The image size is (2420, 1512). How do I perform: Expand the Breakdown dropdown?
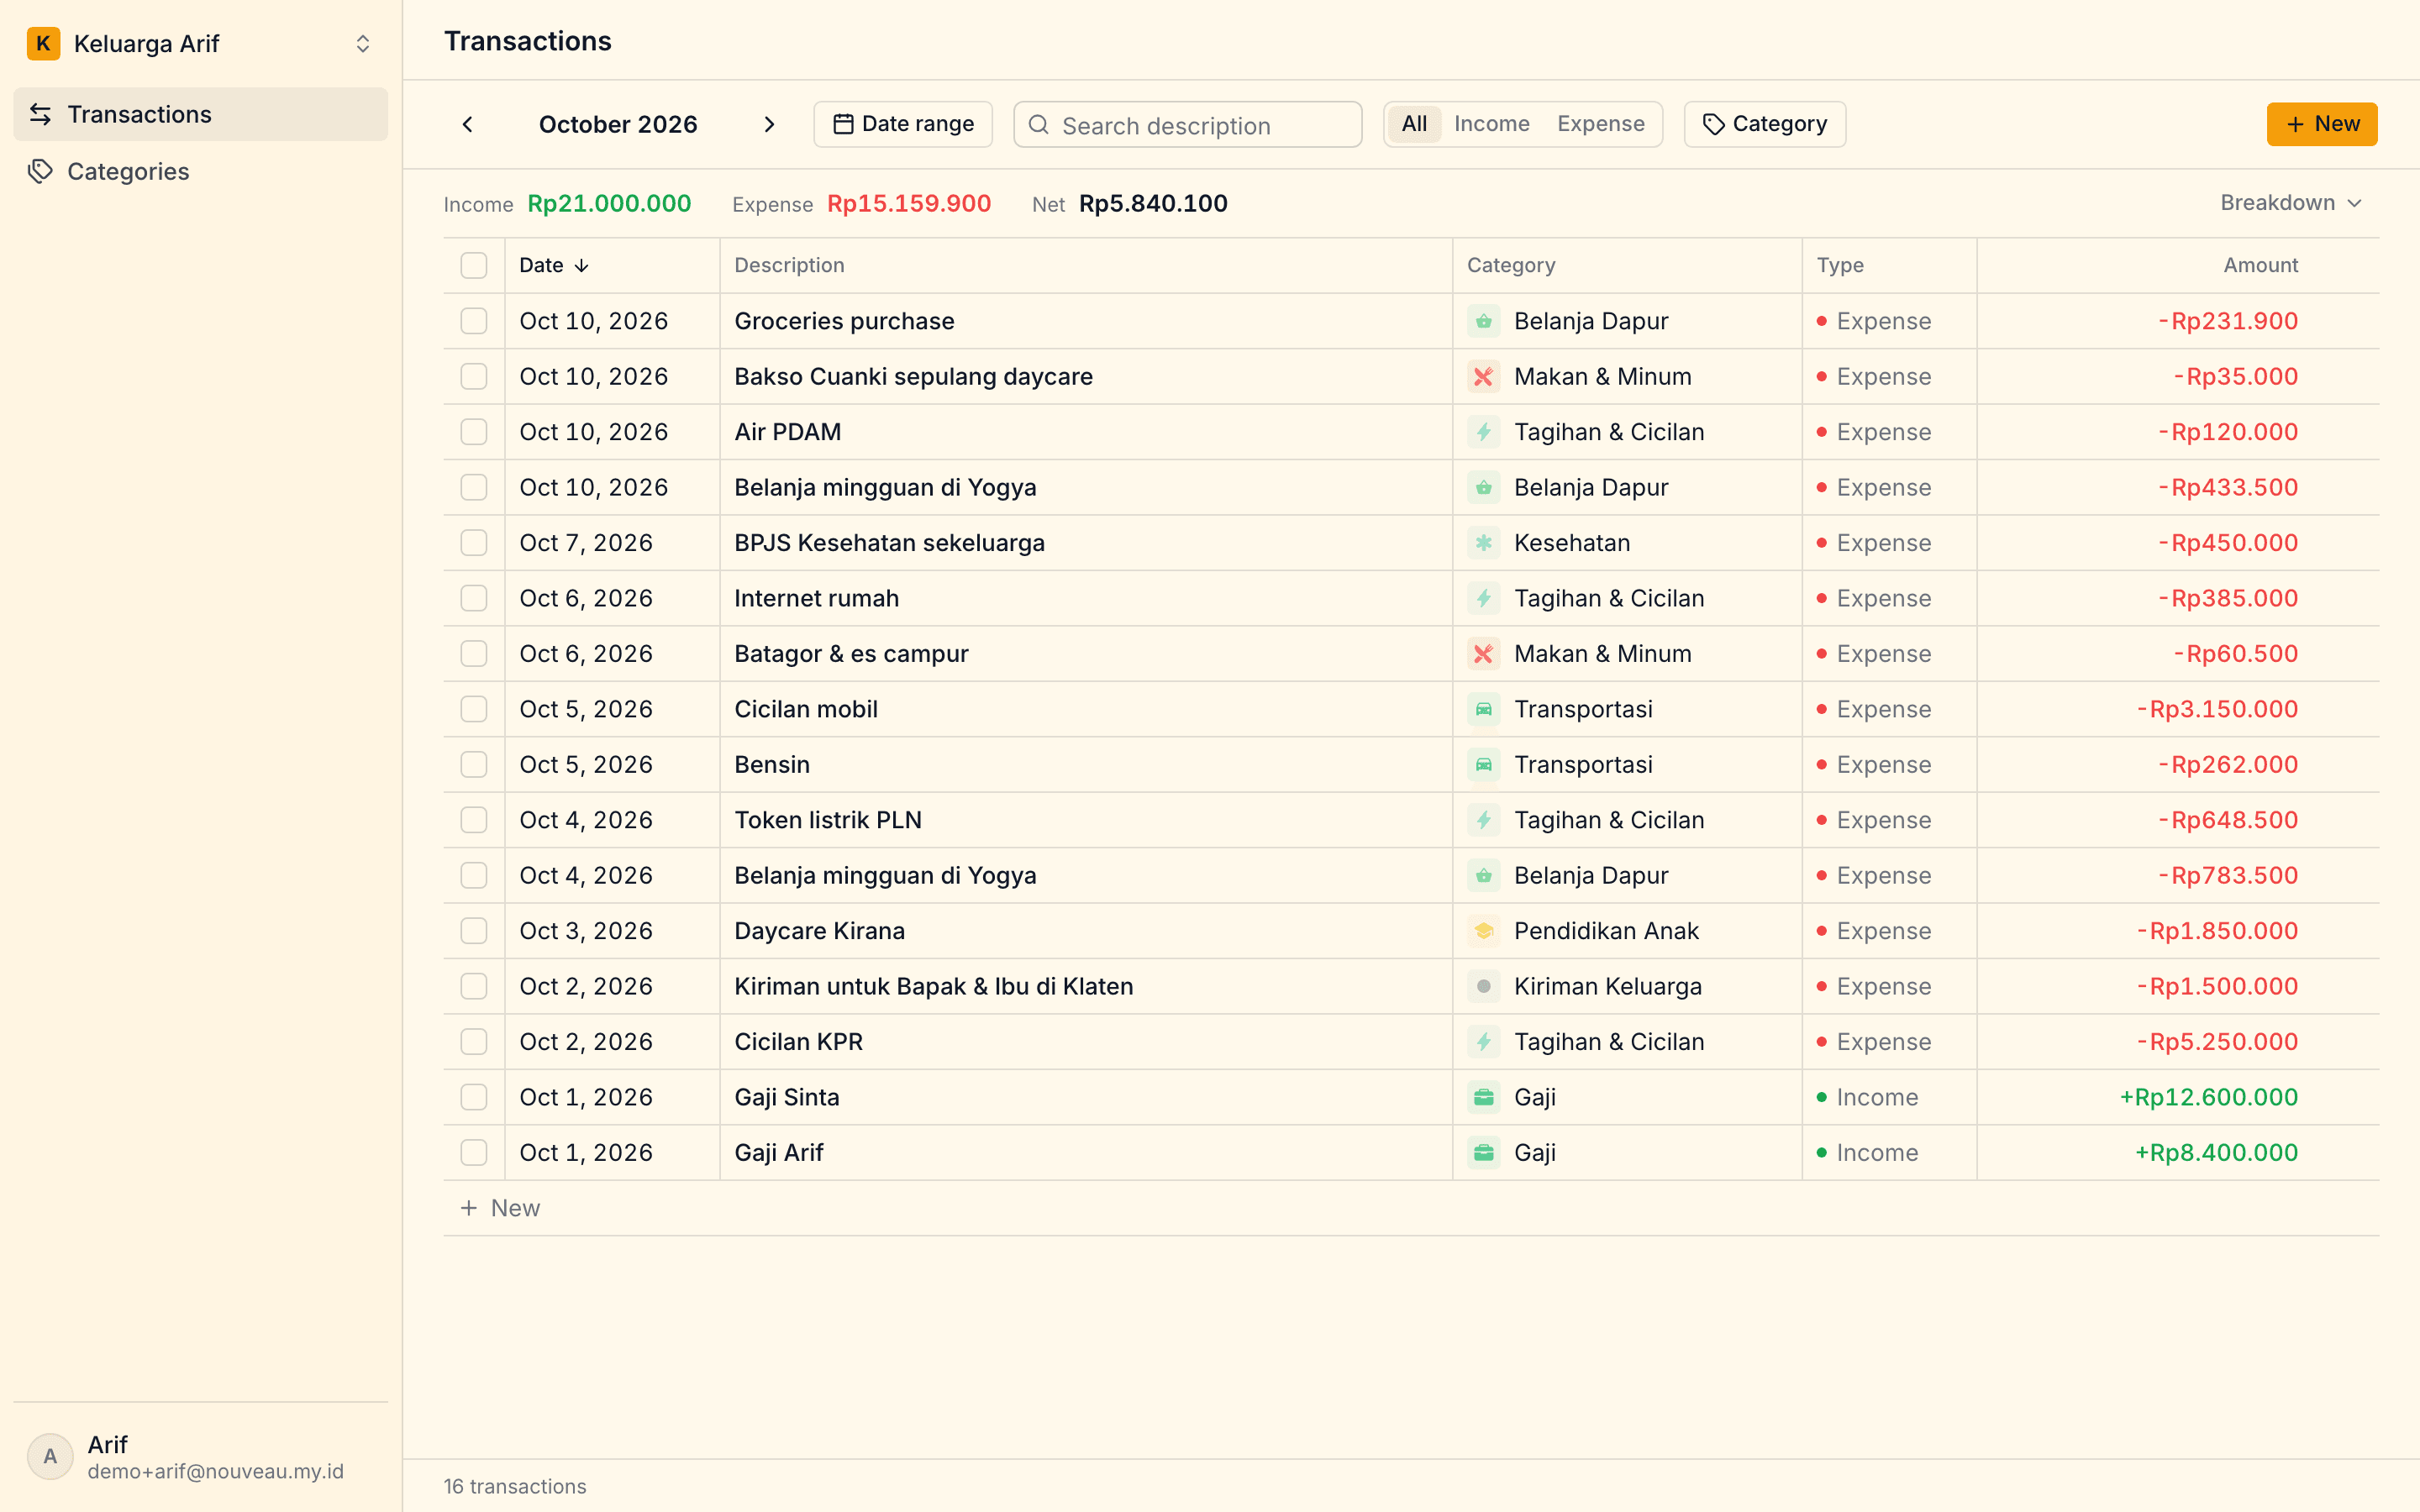(x=2291, y=203)
